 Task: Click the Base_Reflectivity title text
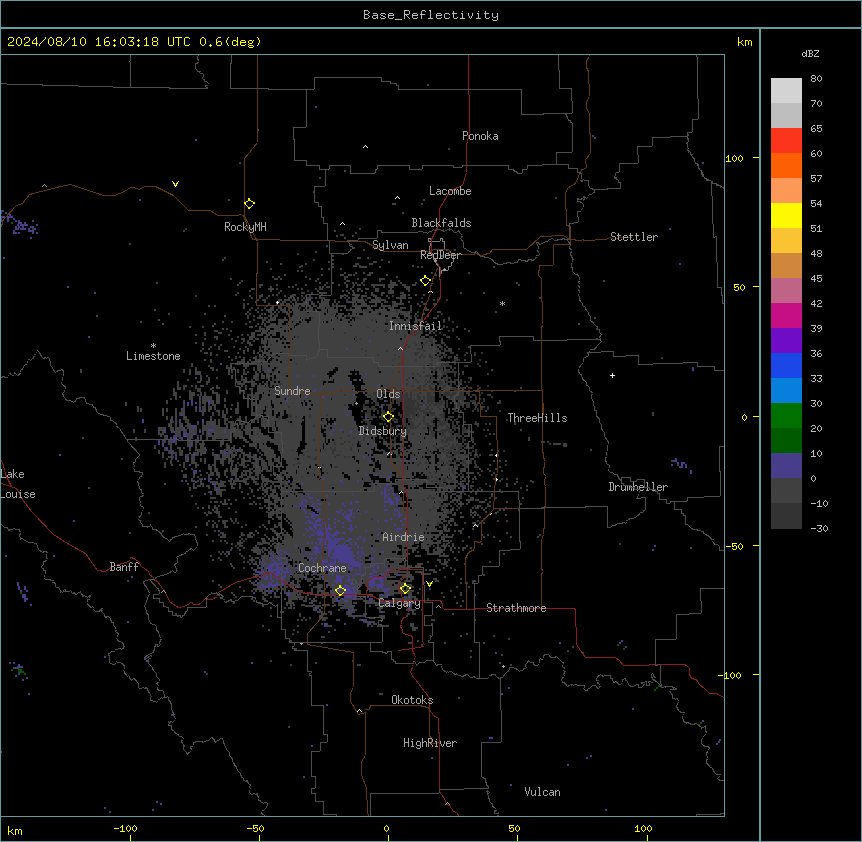coord(431,15)
